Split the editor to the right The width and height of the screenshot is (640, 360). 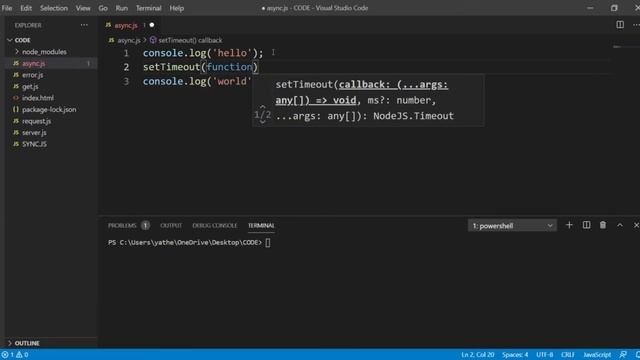pos(620,25)
